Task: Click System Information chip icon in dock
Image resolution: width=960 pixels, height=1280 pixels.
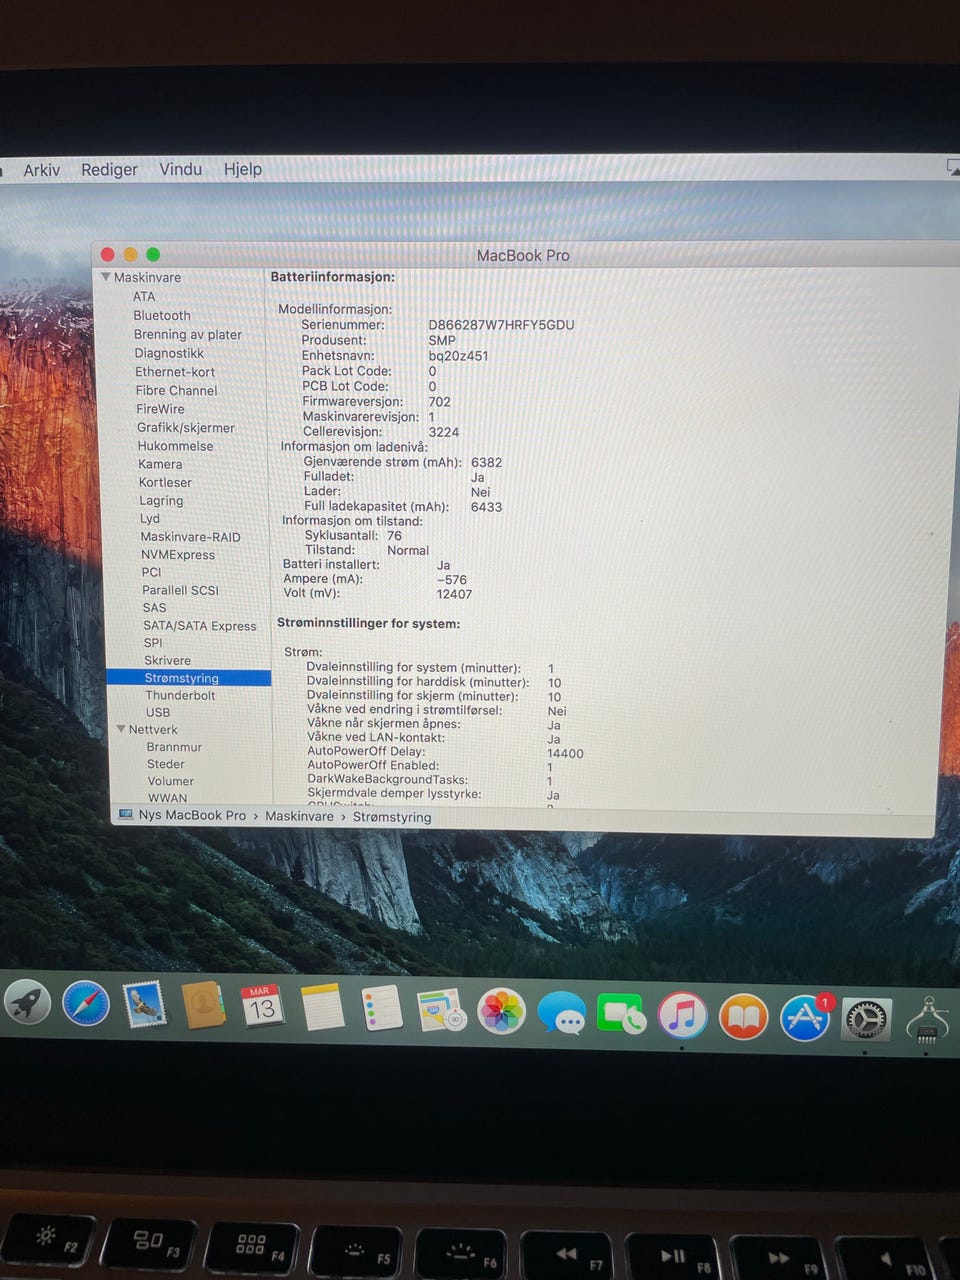Action: pos(929,1021)
